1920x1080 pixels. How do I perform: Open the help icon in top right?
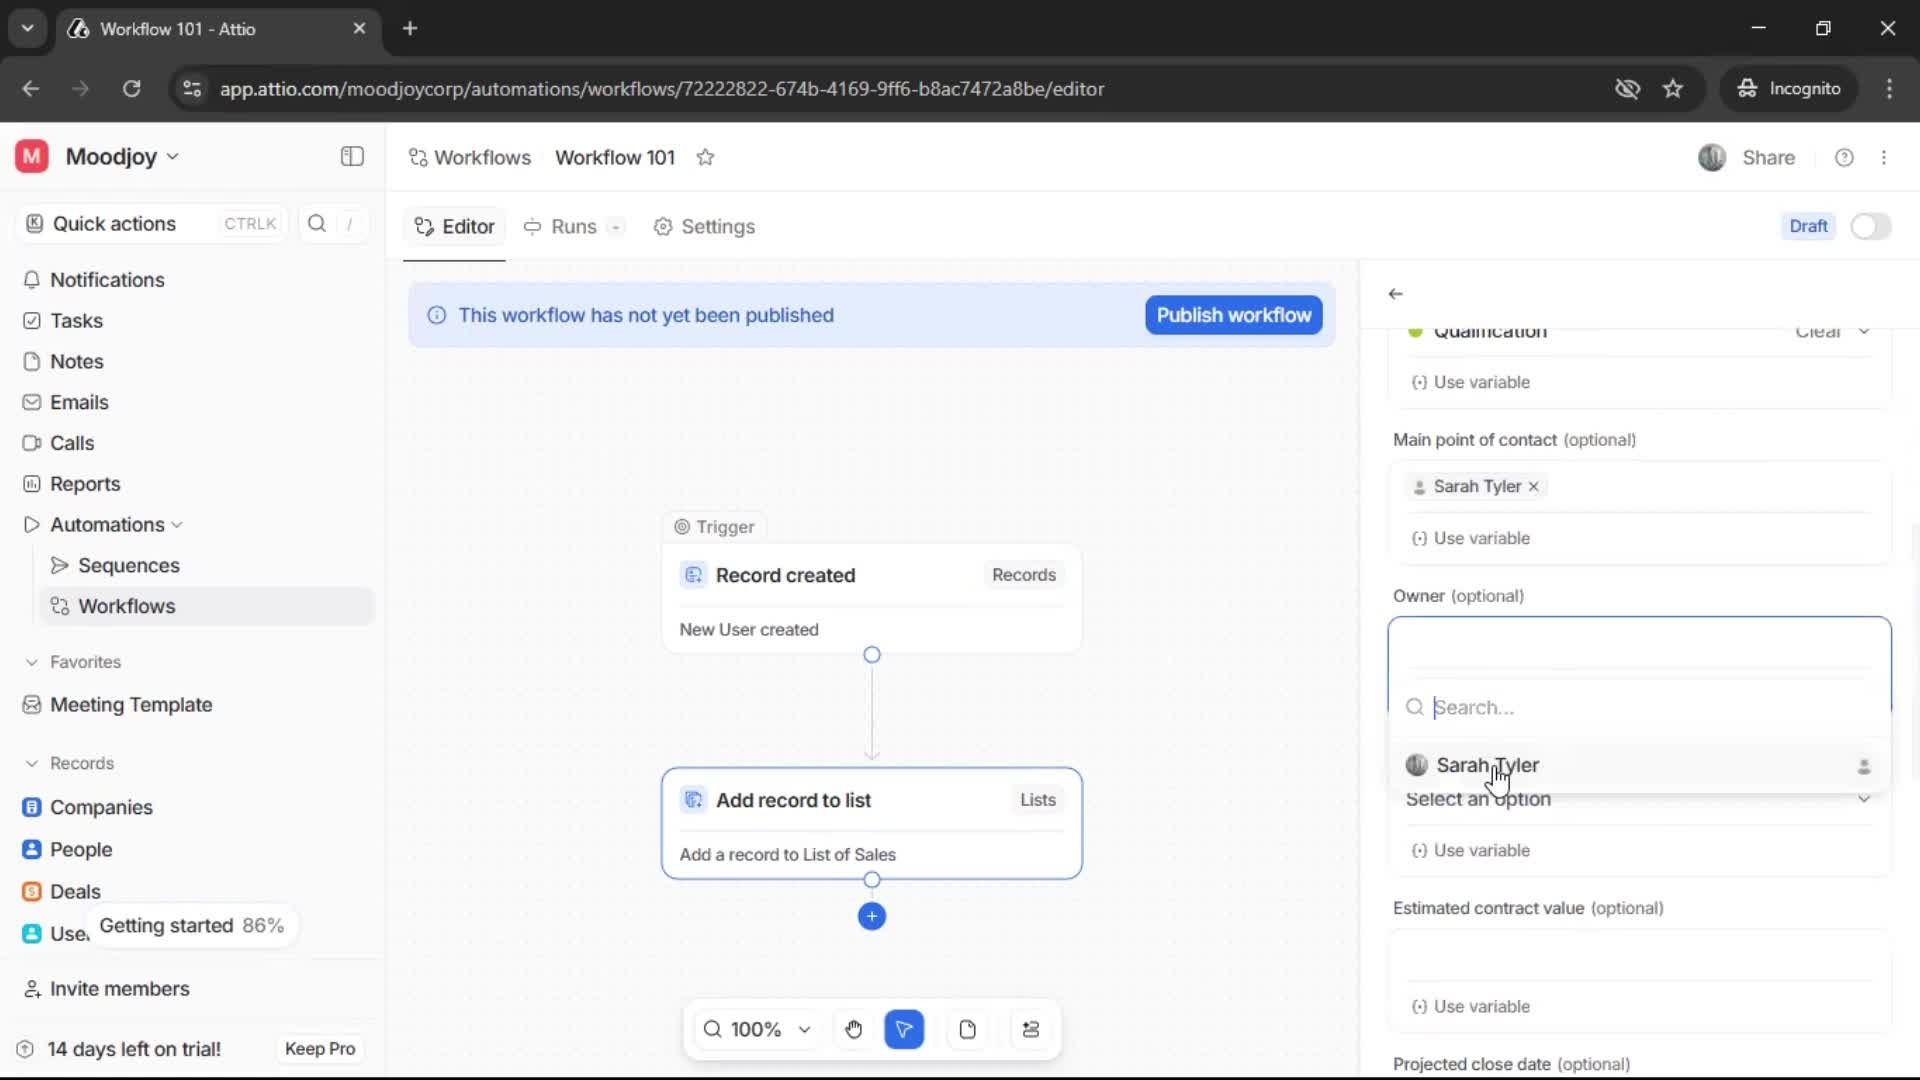point(1844,157)
